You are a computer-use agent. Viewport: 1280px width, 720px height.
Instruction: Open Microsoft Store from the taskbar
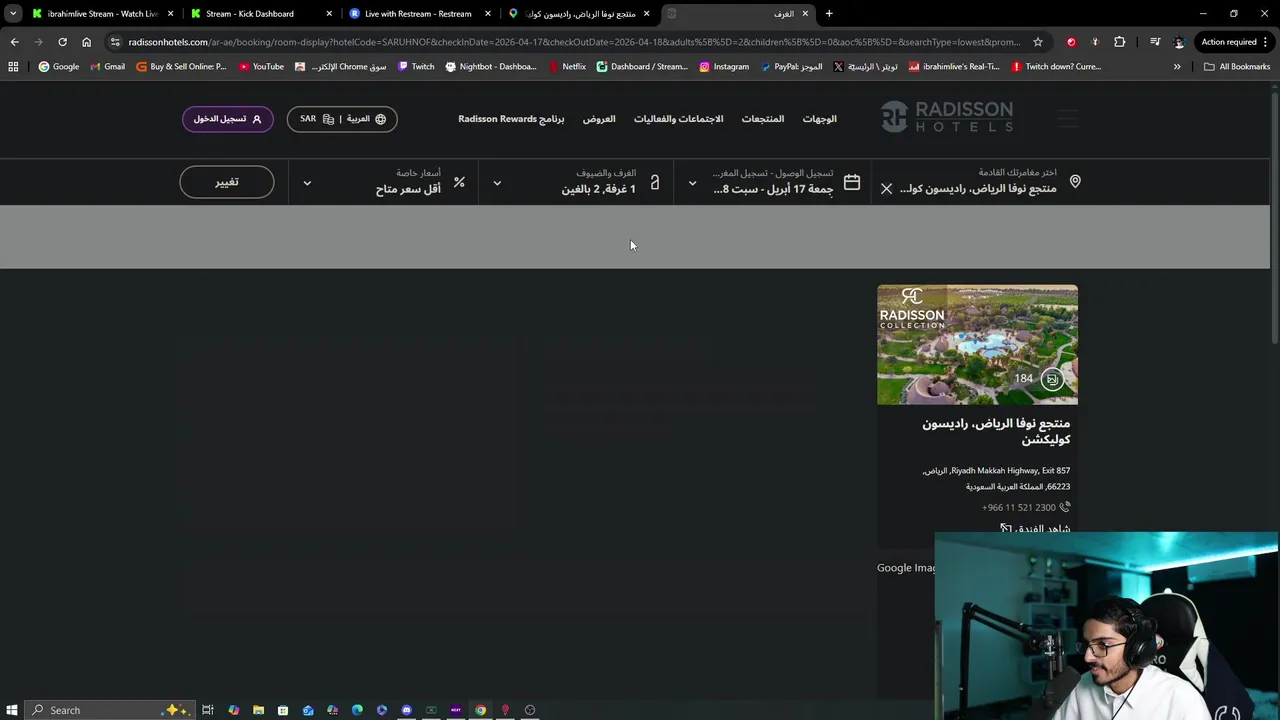(283, 710)
